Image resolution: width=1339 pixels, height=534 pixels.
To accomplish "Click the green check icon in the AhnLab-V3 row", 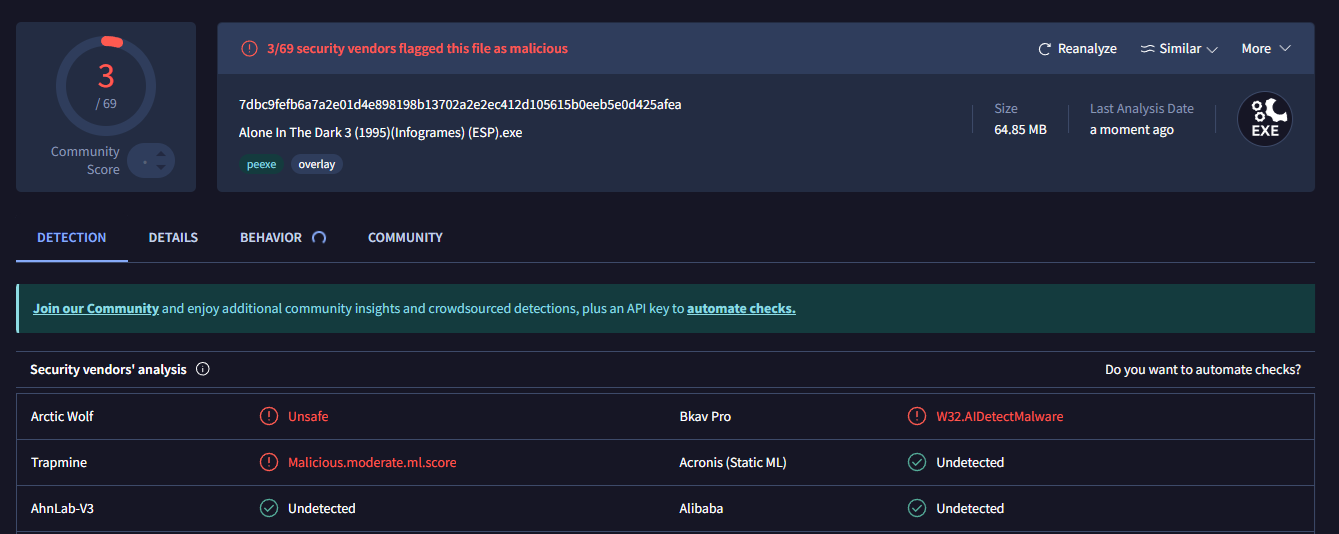I will click(x=268, y=508).
